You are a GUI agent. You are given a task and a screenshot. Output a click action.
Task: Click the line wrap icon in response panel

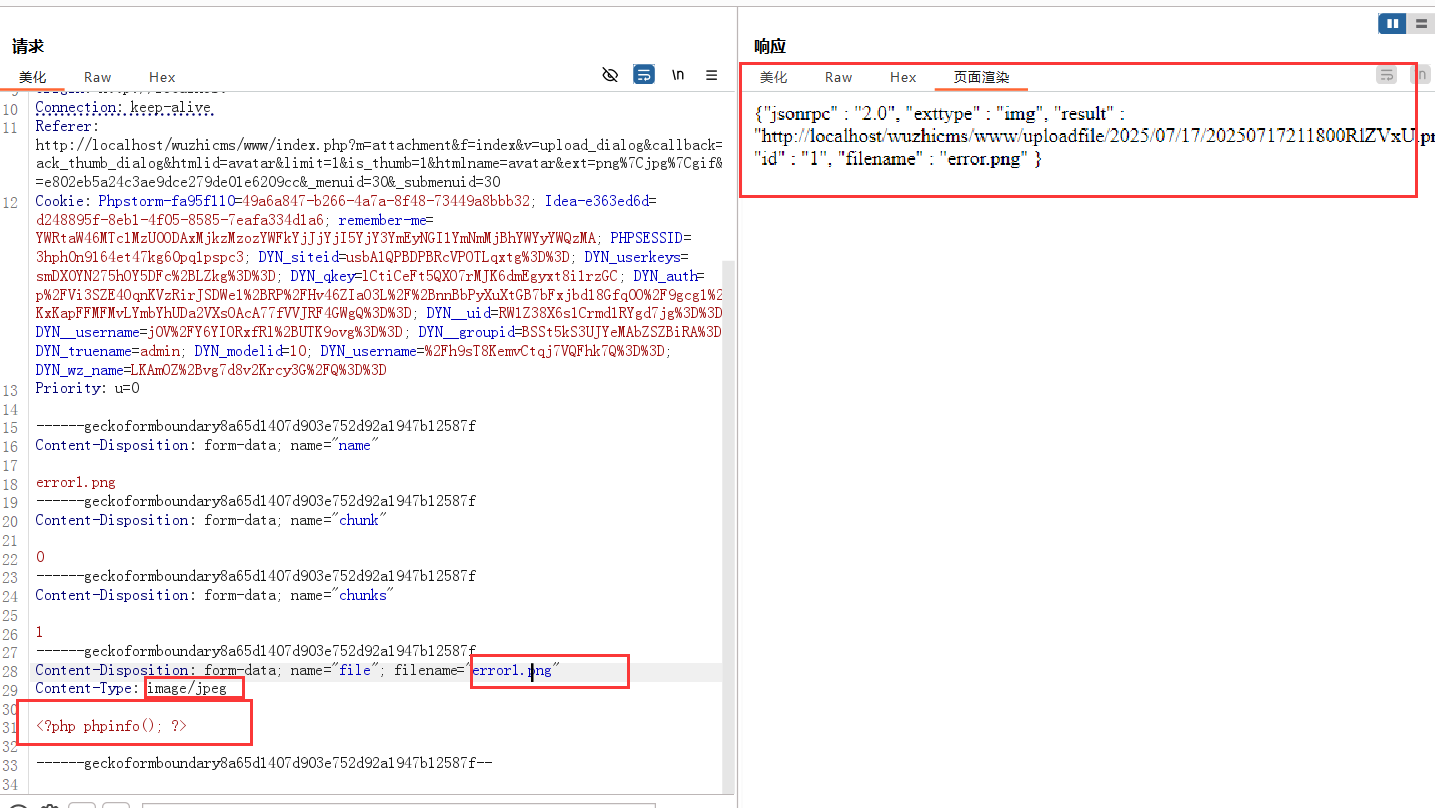tap(1386, 75)
